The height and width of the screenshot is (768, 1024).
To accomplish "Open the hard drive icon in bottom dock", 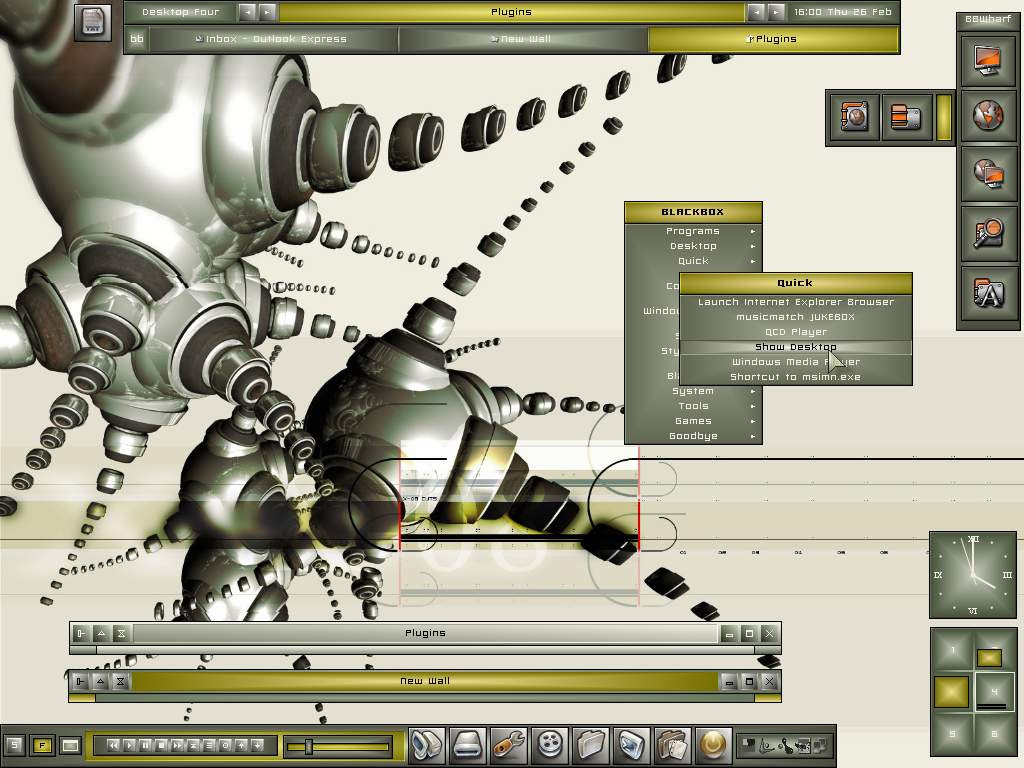I will (468, 745).
